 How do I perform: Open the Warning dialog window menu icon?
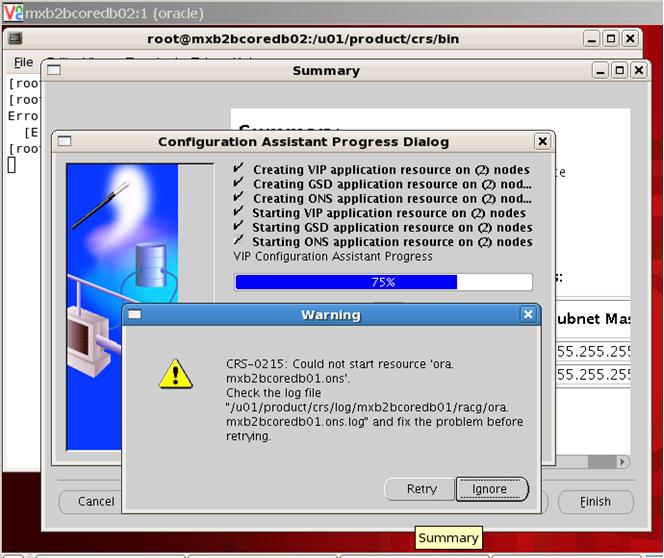pos(135,314)
